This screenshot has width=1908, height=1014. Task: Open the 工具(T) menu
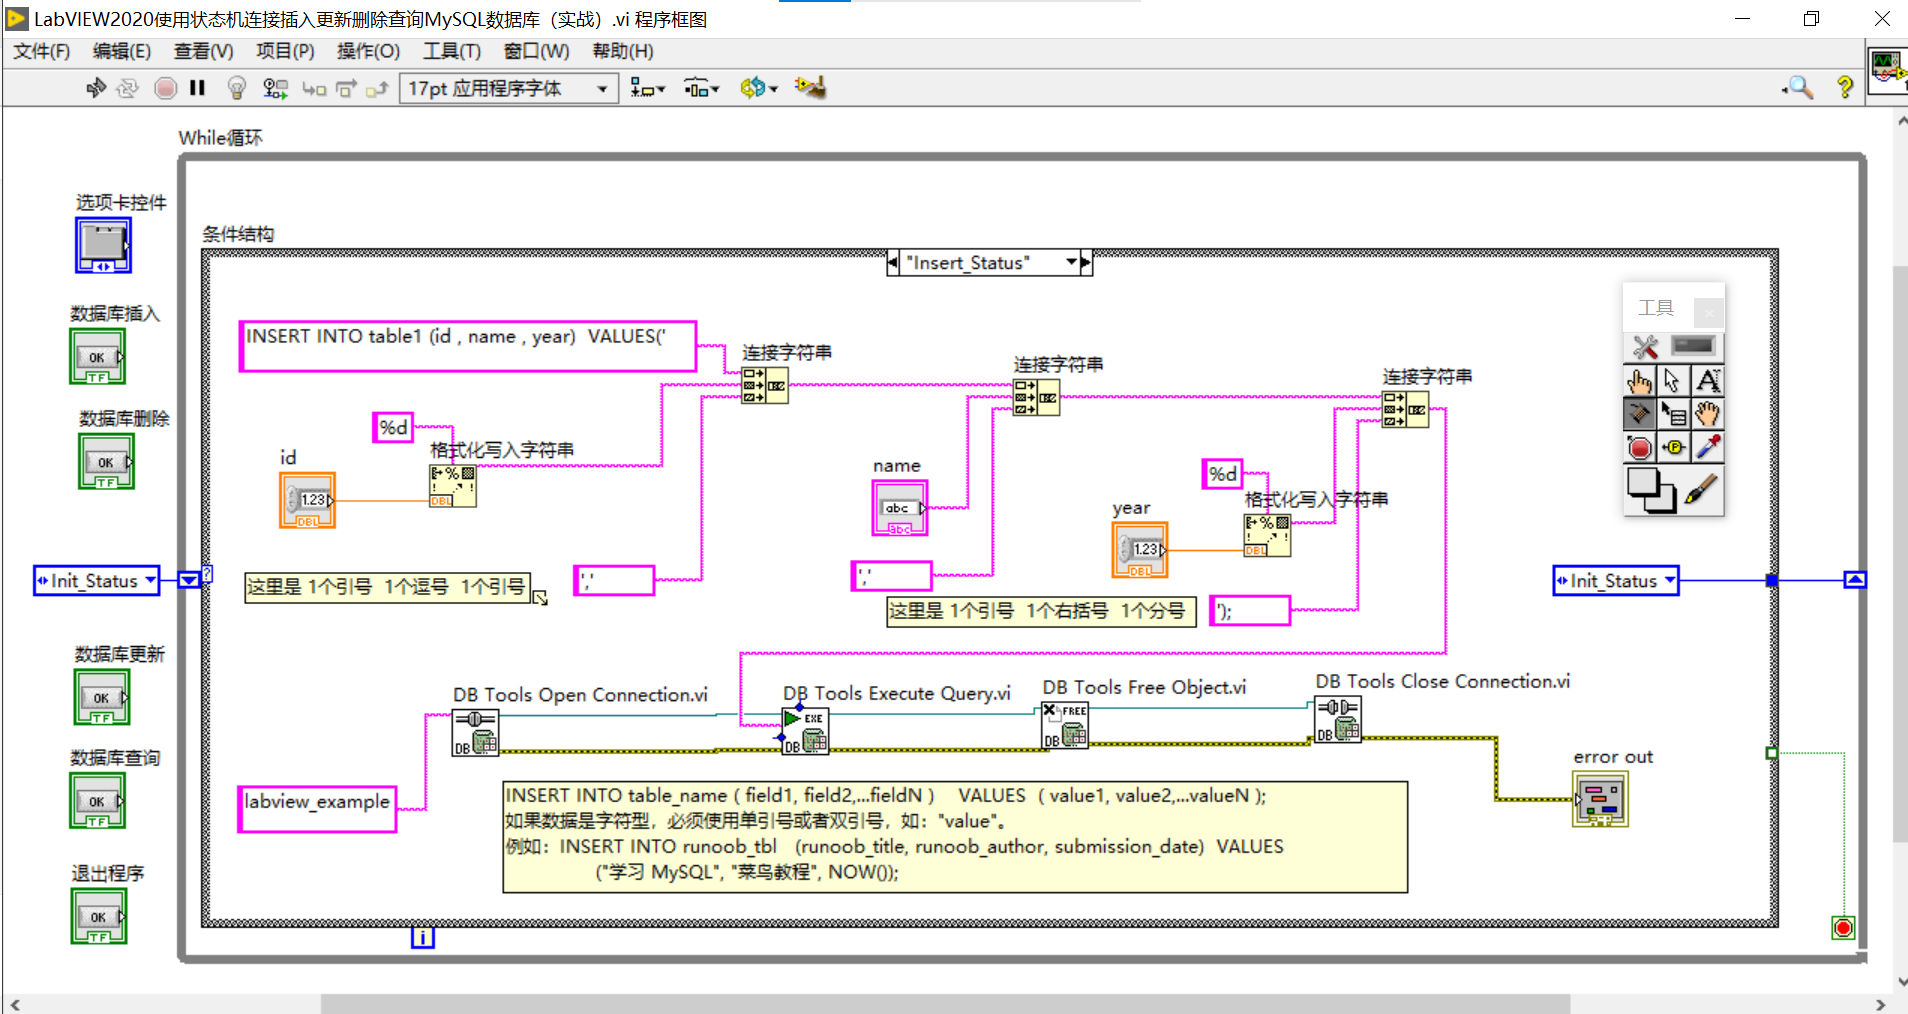tap(451, 51)
